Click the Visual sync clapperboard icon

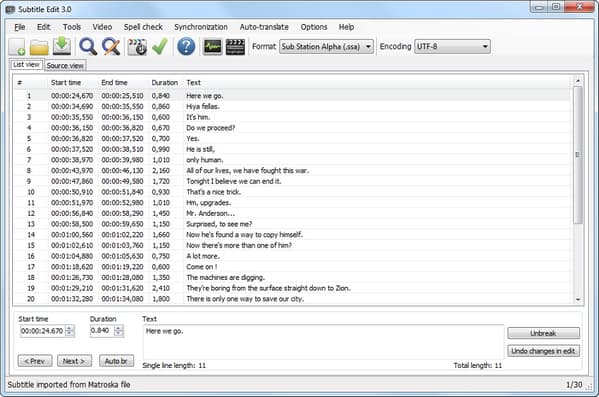point(137,47)
